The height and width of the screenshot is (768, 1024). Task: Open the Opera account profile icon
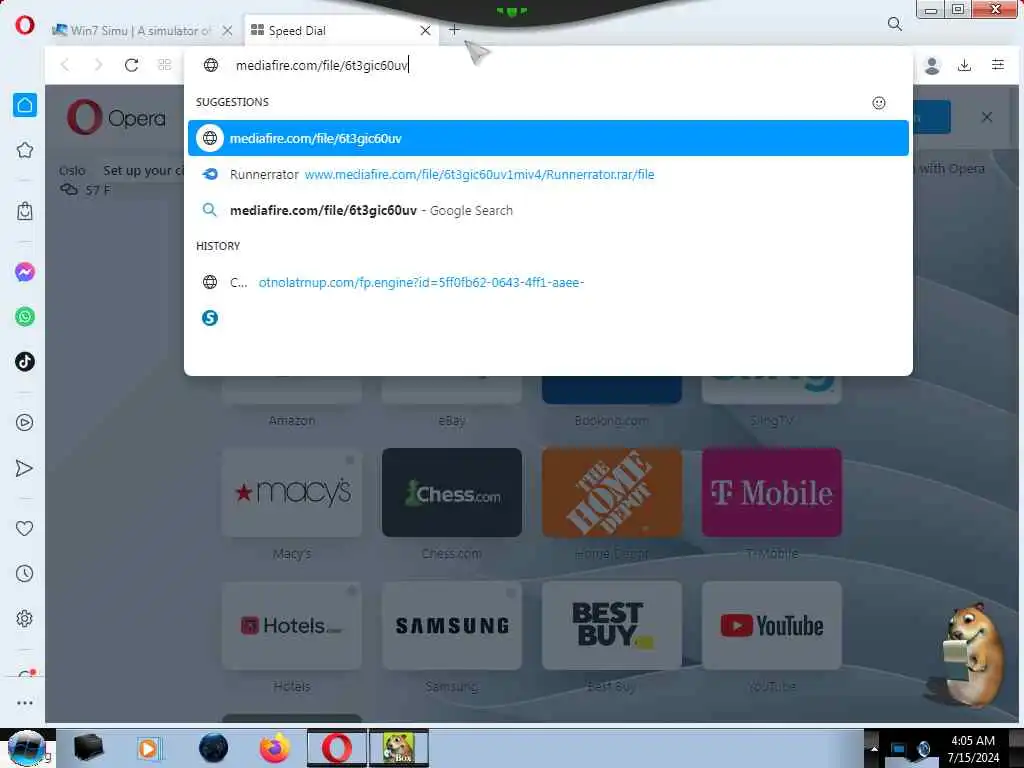[932, 65]
